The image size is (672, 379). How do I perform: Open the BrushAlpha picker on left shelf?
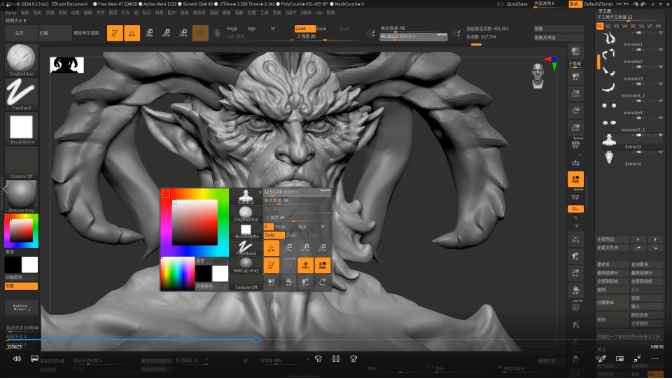pyautogui.click(x=21, y=129)
